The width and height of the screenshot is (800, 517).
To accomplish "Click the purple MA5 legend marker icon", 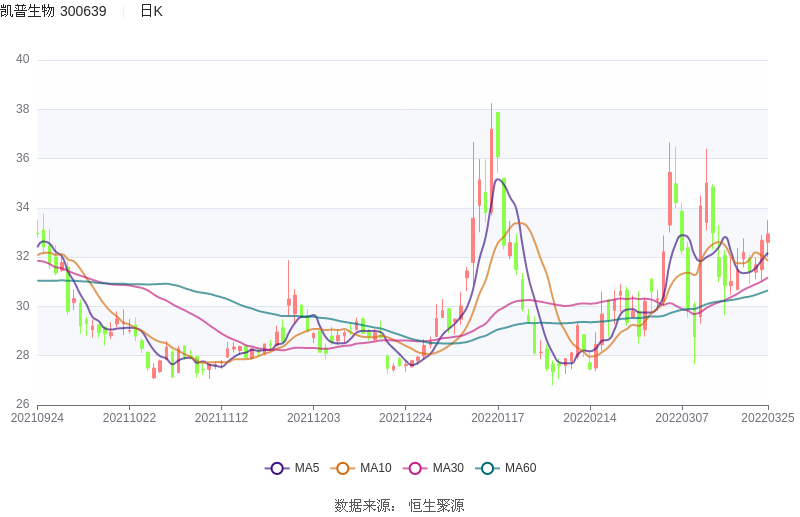I will point(277,468).
